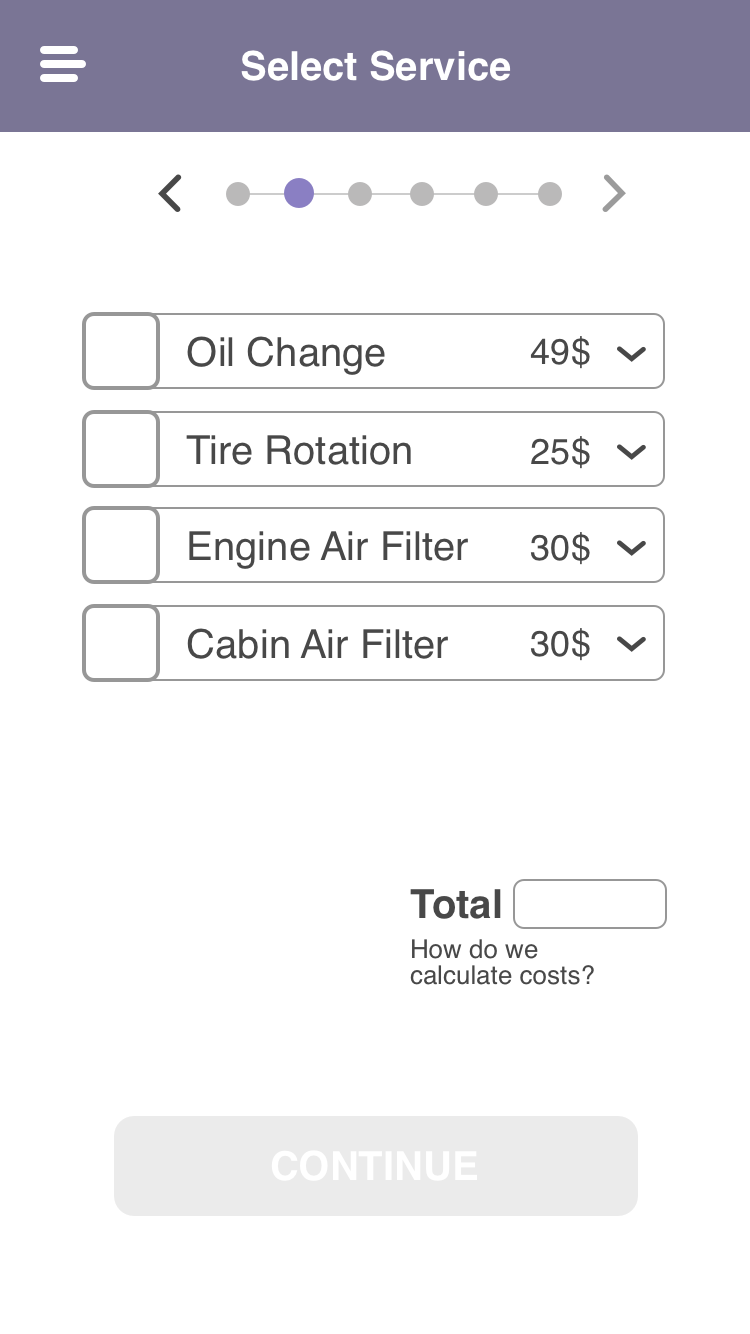
Task: Jump to the third step dot
Action: 360,193
